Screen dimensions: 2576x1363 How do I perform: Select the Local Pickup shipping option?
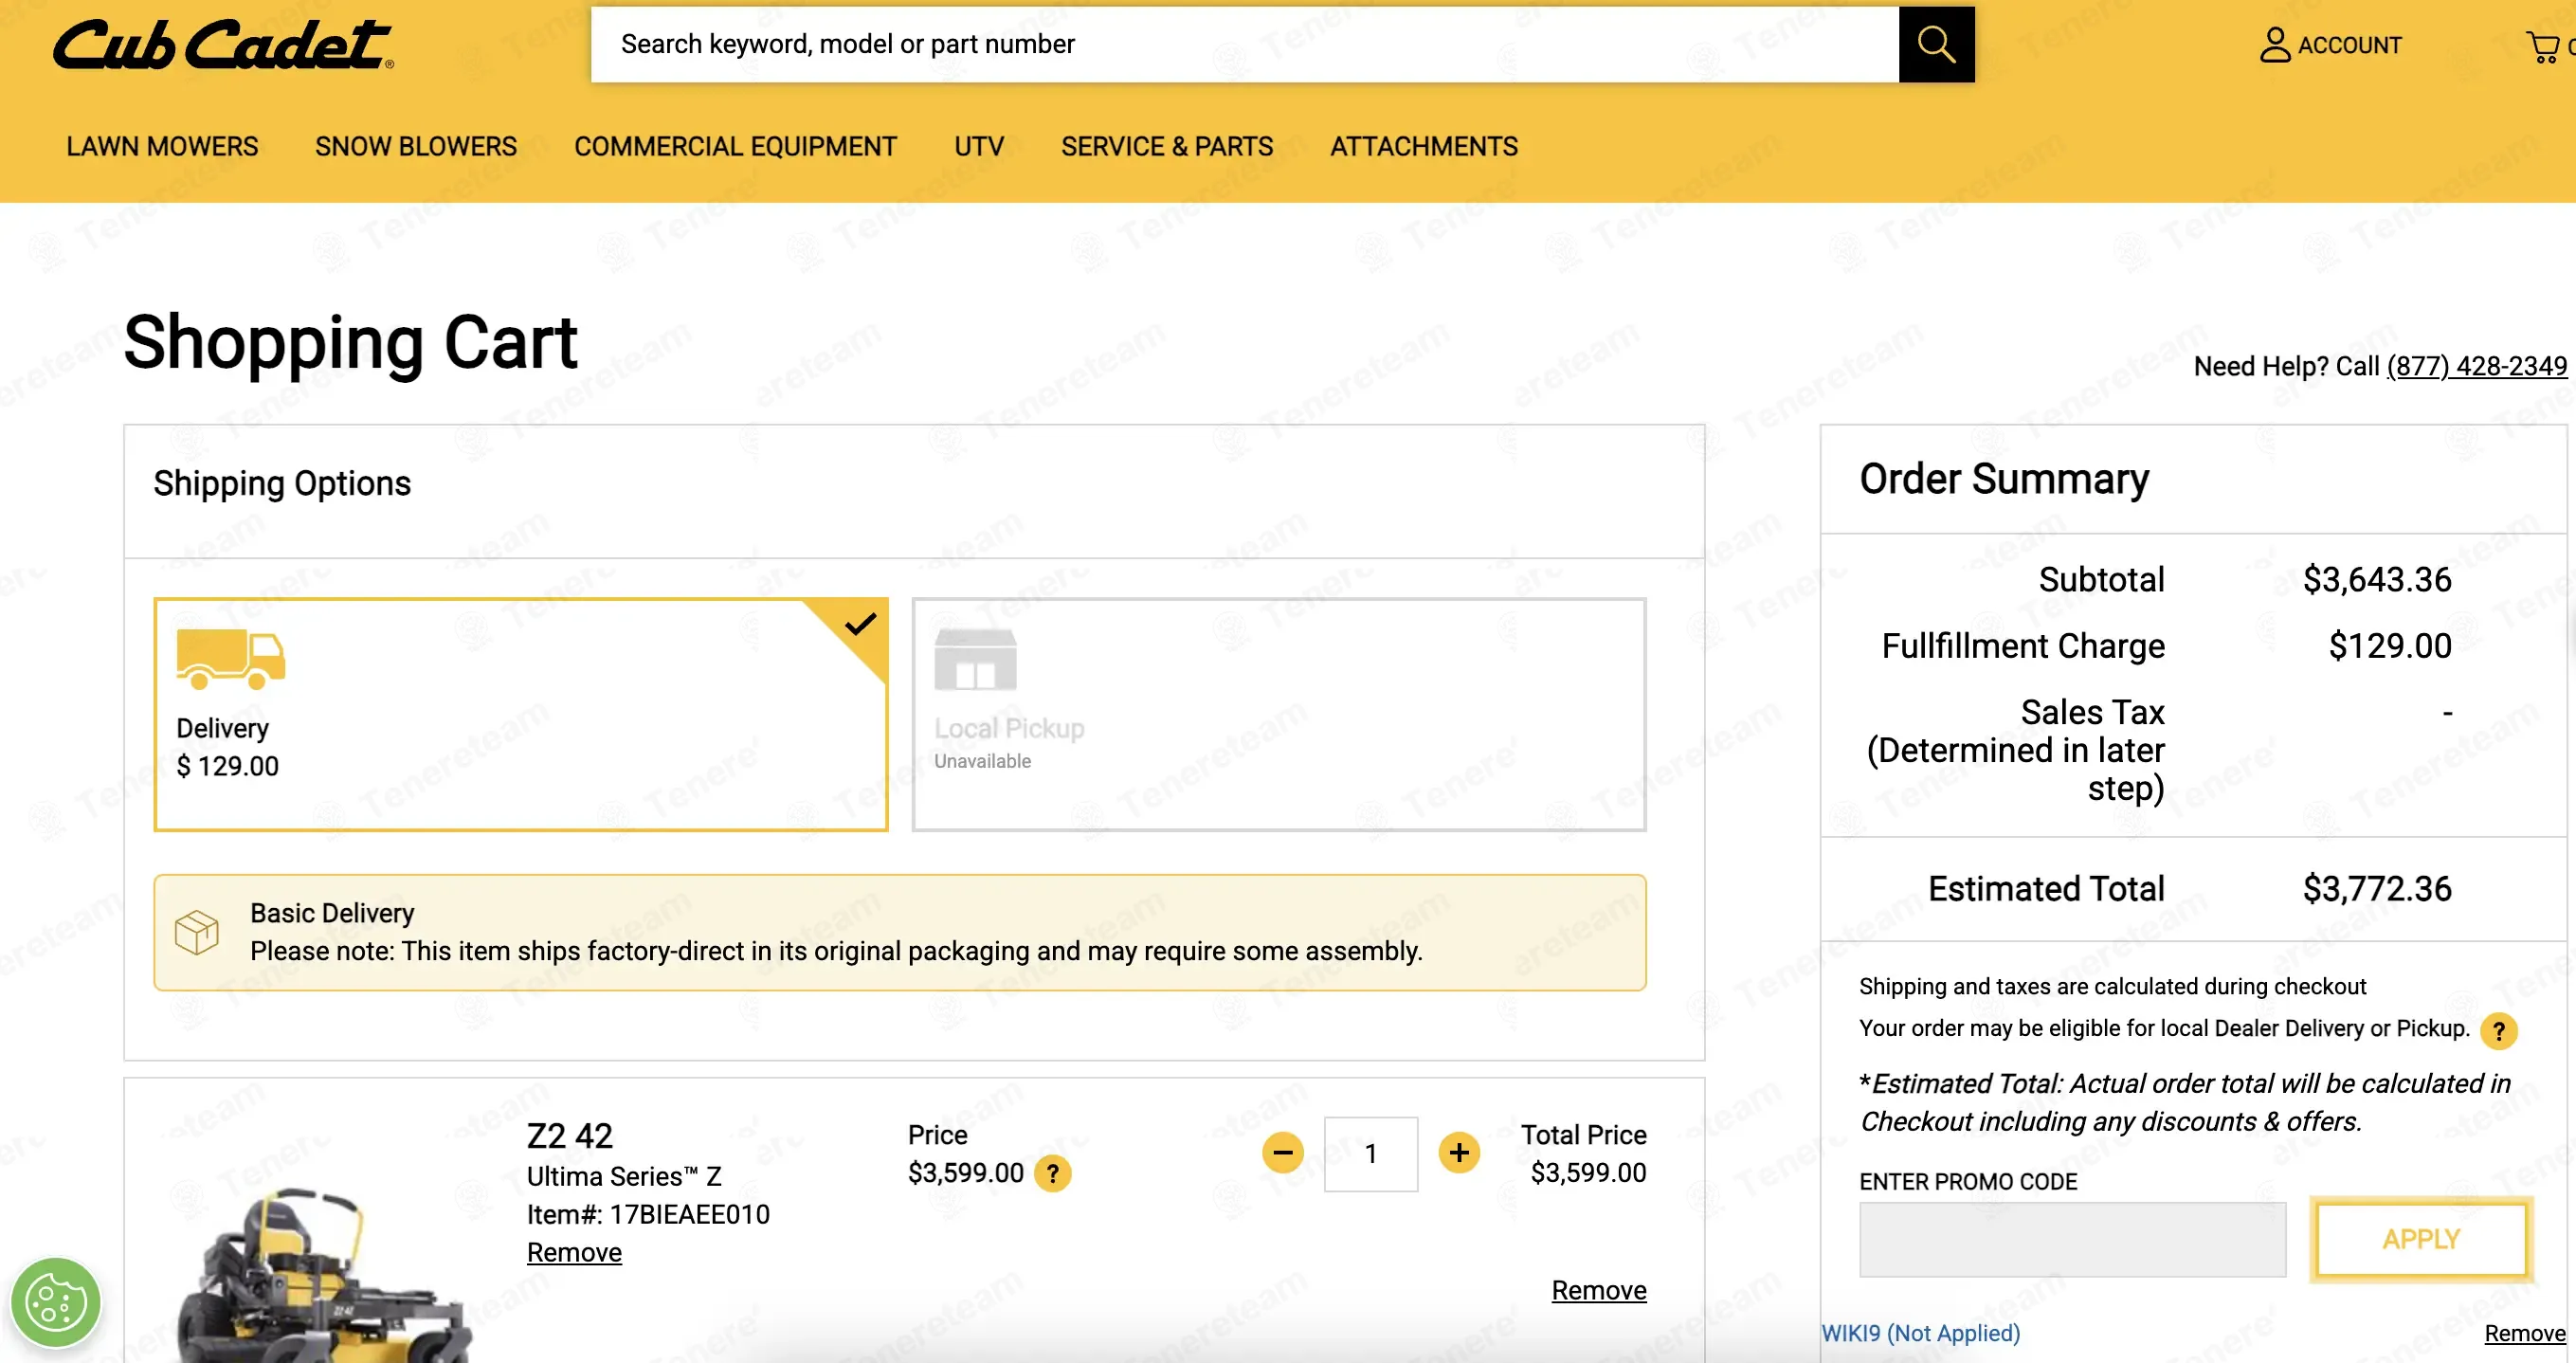click(1279, 714)
